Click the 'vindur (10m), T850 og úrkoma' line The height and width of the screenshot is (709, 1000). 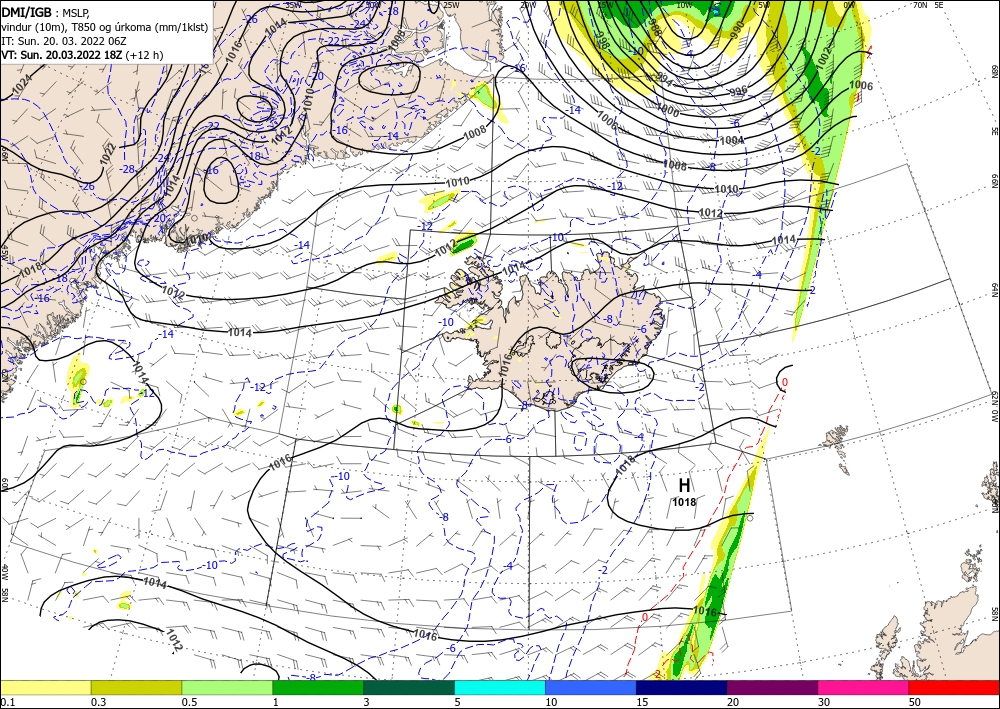click(x=105, y=27)
